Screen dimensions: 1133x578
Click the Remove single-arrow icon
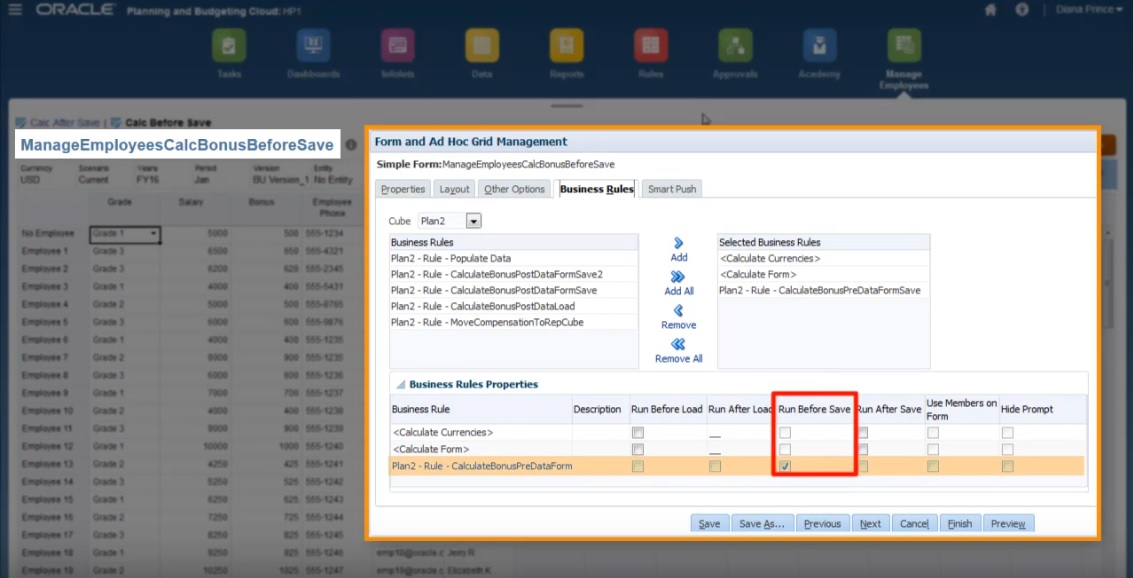pos(678,311)
